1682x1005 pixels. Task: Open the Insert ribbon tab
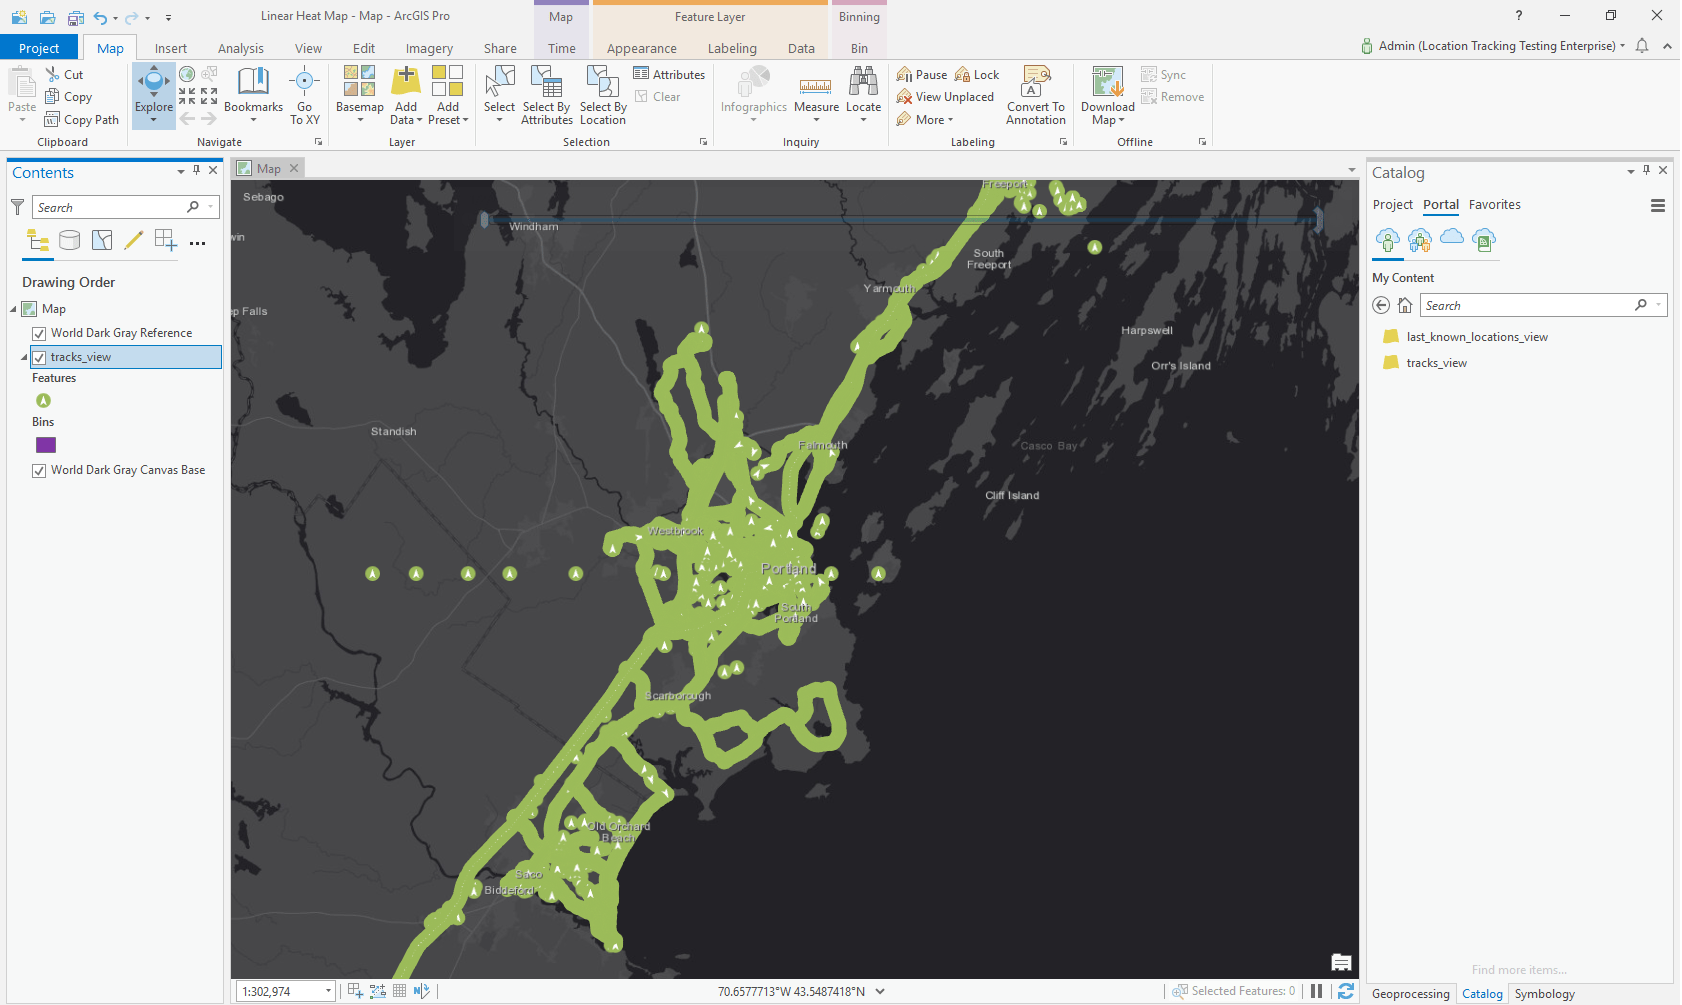[x=170, y=47]
